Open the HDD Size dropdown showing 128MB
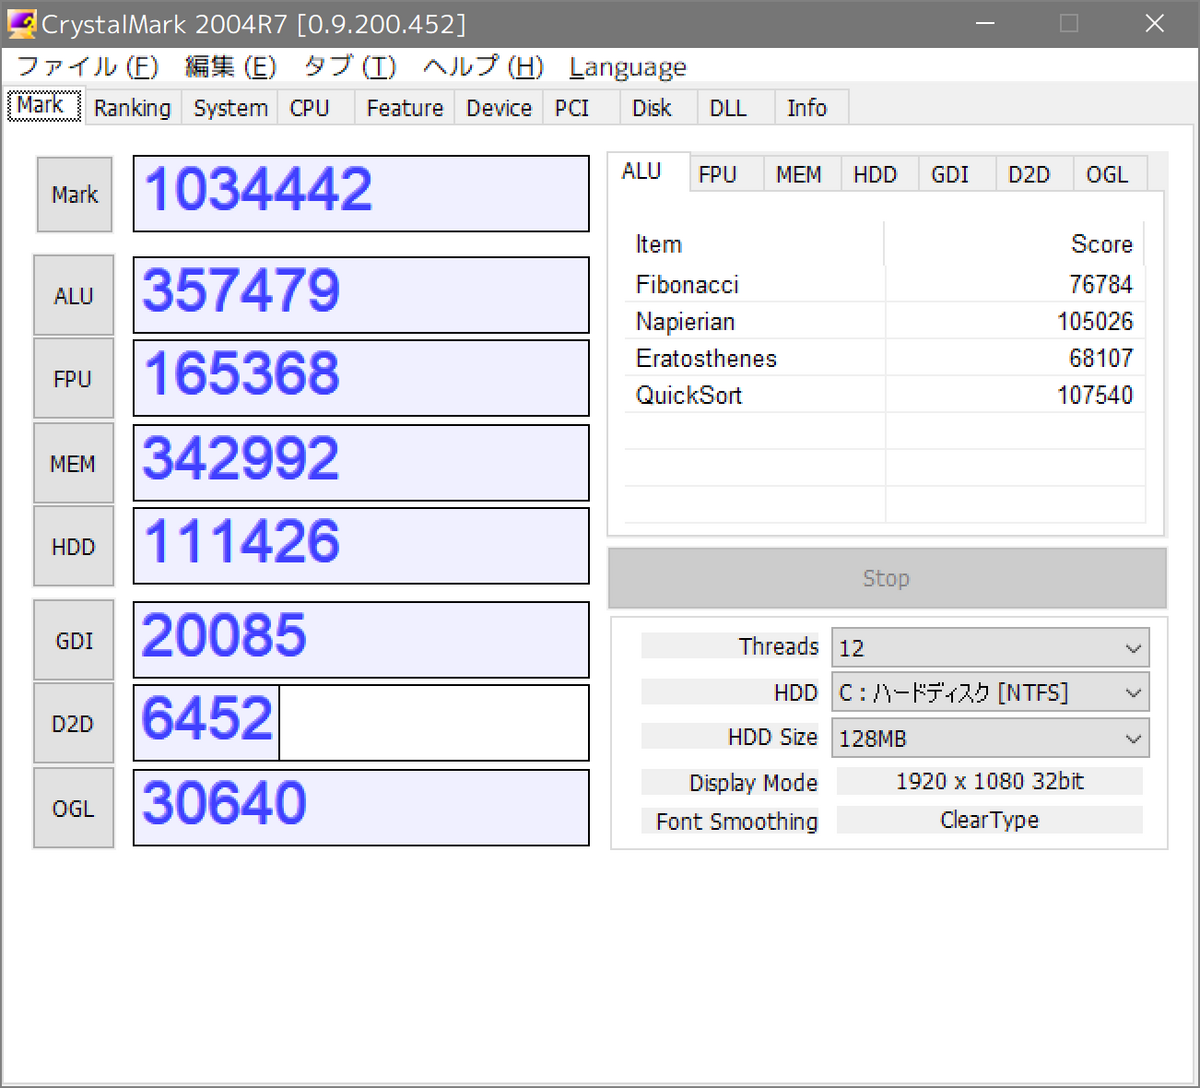This screenshot has width=1200, height=1088. coord(990,739)
